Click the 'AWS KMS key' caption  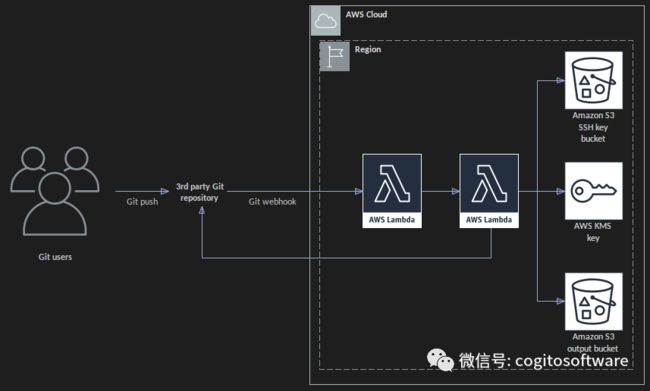[593, 232]
